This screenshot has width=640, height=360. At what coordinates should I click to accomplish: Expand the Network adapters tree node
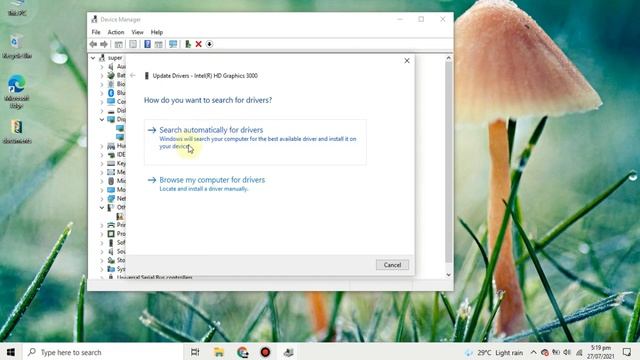click(x=102, y=199)
